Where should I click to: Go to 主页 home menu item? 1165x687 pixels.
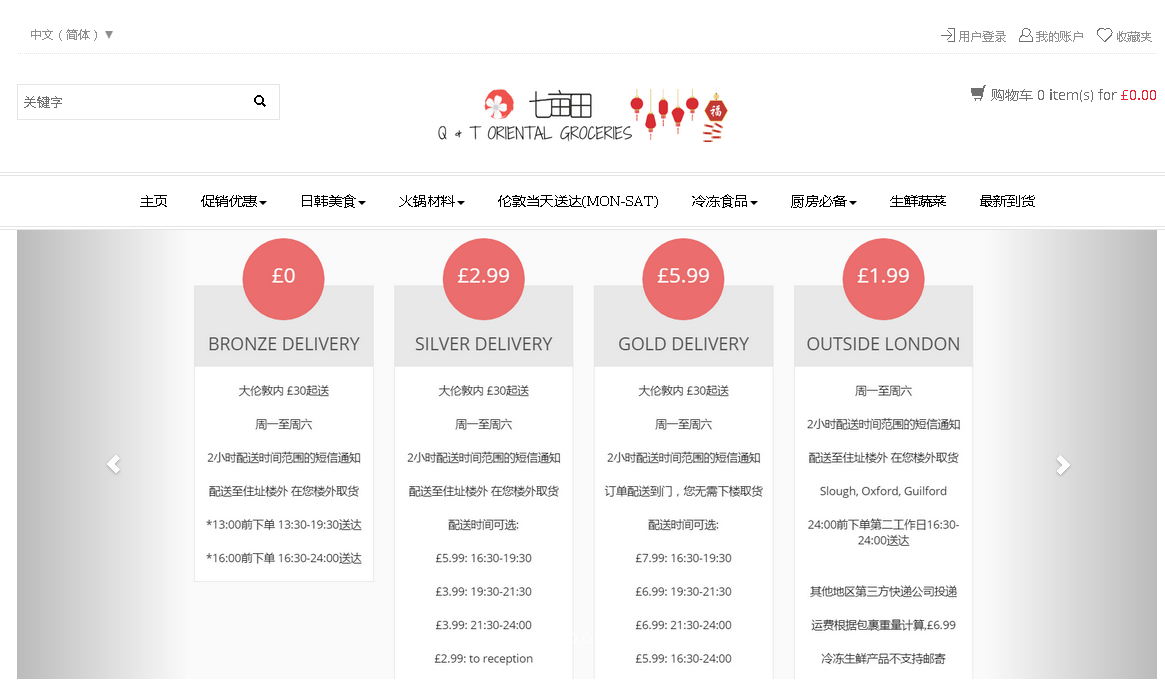tap(153, 201)
